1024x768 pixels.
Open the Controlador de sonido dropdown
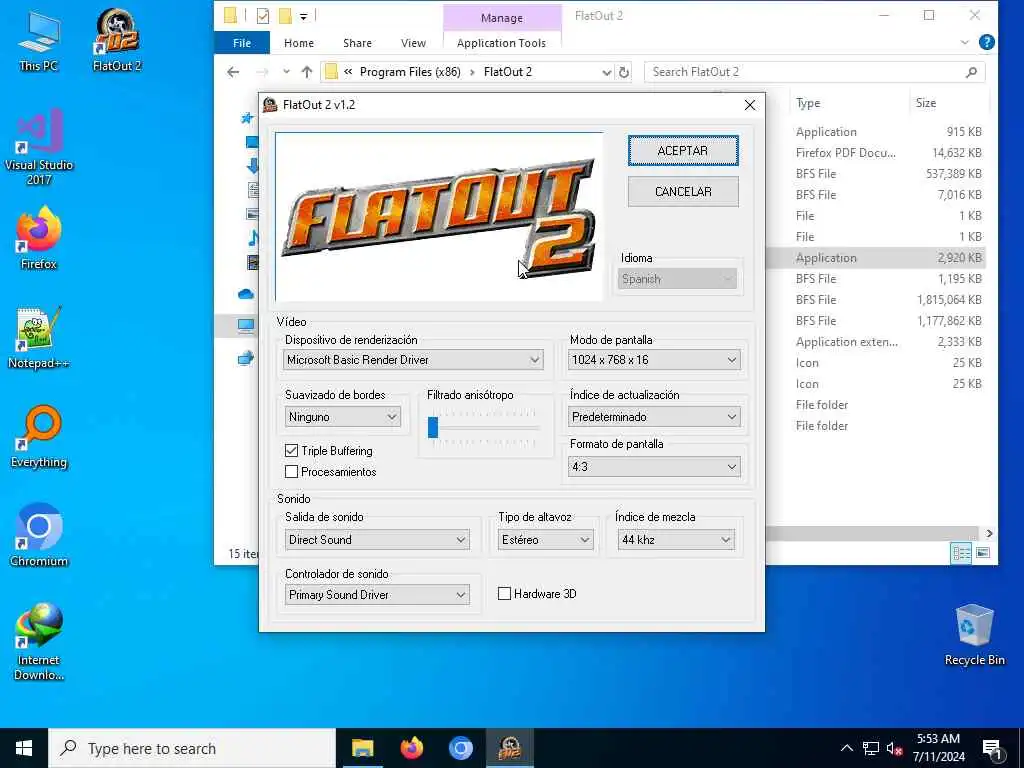(x=377, y=594)
